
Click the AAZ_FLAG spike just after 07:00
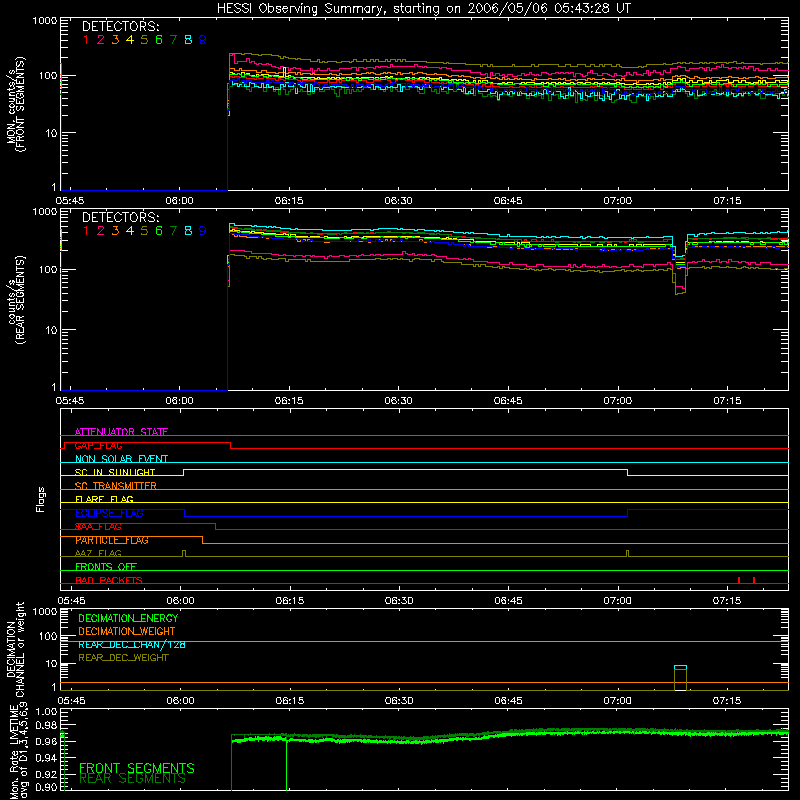click(x=628, y=554)
